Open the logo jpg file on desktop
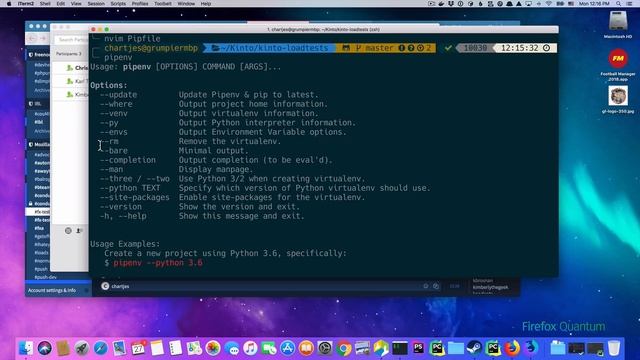This screenshot has height=360, width=640. point(618,99)
